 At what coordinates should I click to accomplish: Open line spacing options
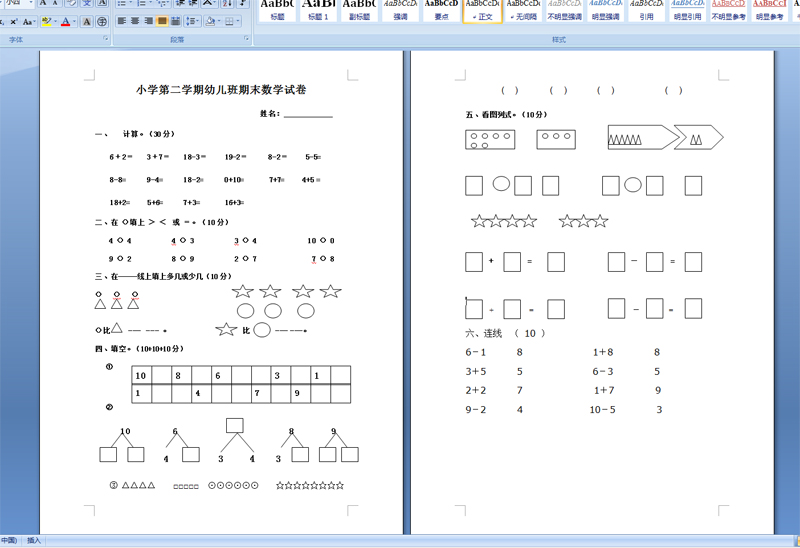(x=192, y=21)
